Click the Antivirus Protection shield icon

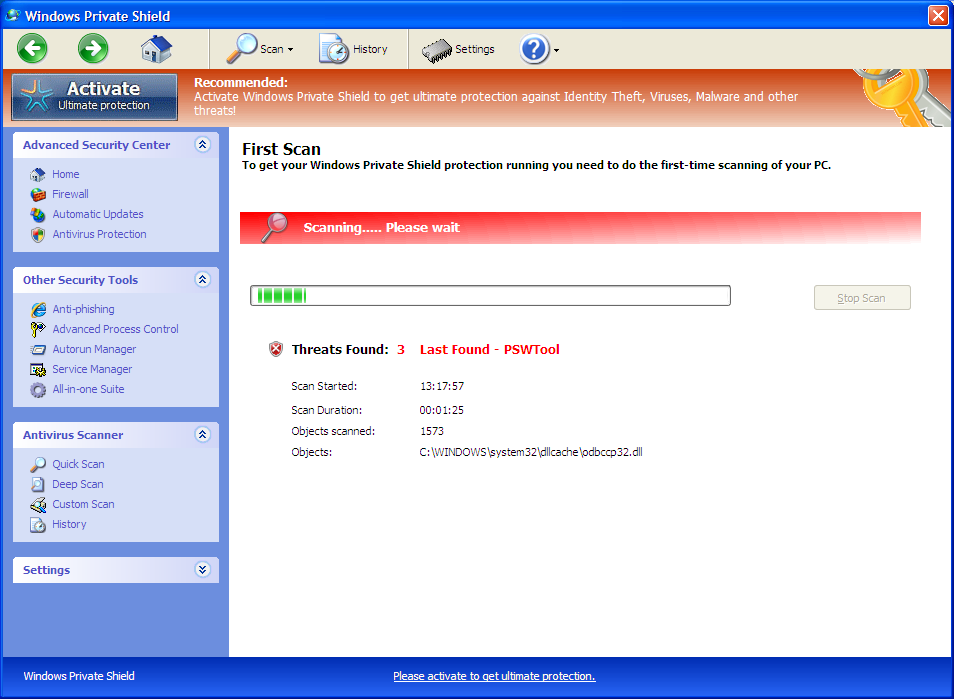[38, 235]
